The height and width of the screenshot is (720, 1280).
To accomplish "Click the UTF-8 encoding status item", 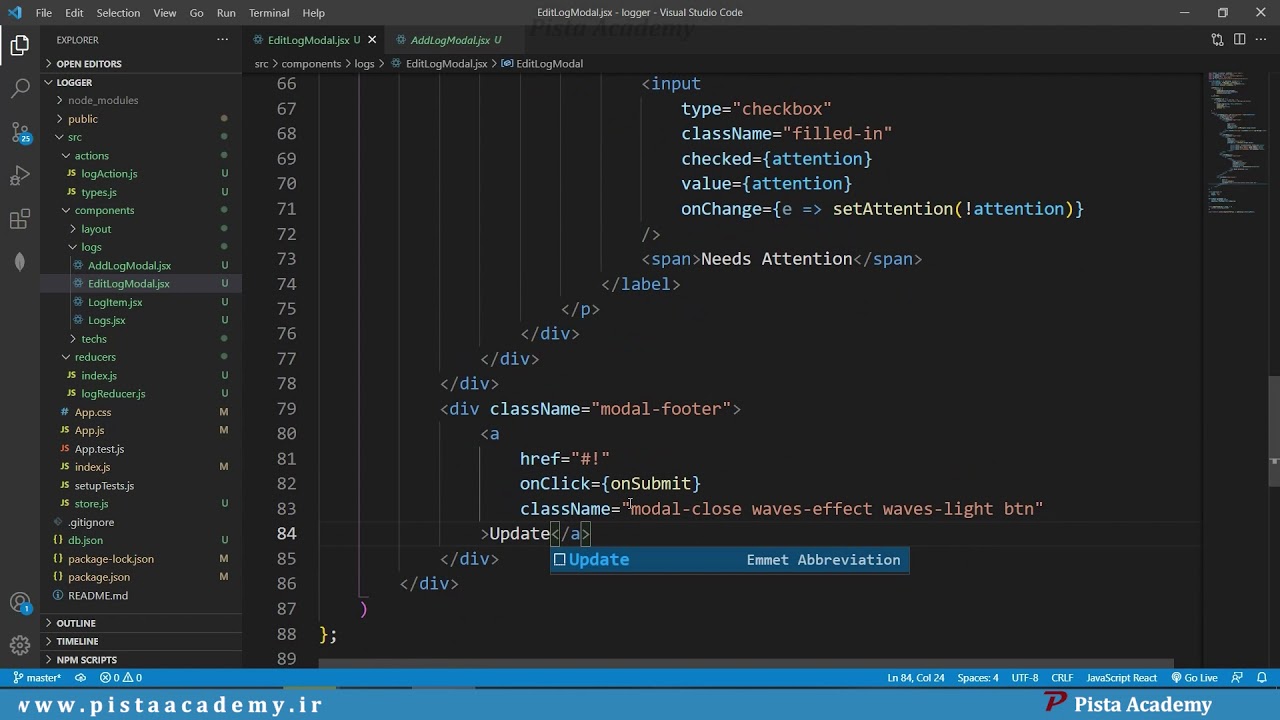I will tap(1025, 678).
